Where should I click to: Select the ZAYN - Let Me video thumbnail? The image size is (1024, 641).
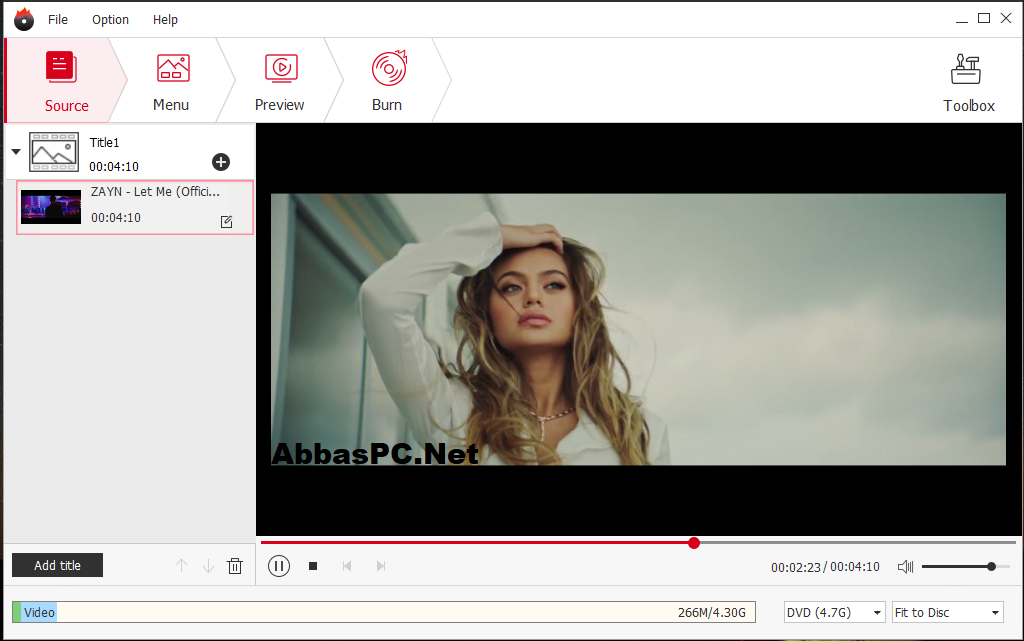[51, 207]
